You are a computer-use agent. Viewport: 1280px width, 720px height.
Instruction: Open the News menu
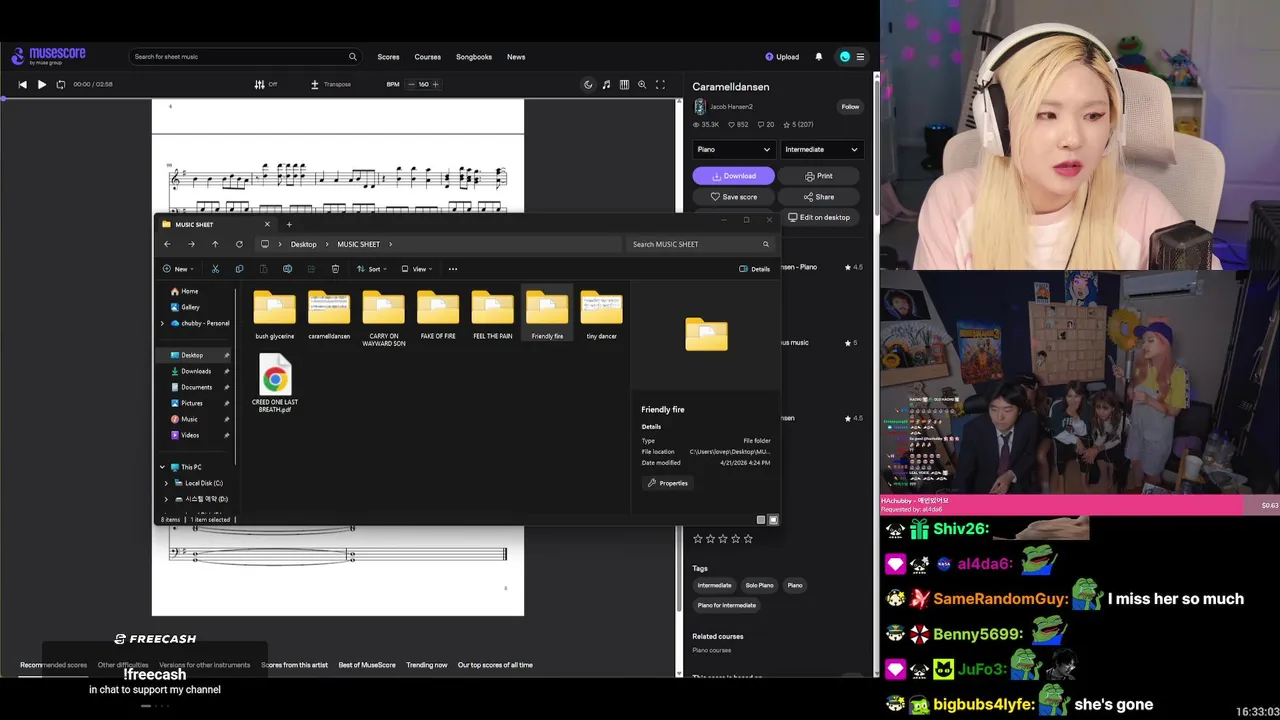click(516, 57)
